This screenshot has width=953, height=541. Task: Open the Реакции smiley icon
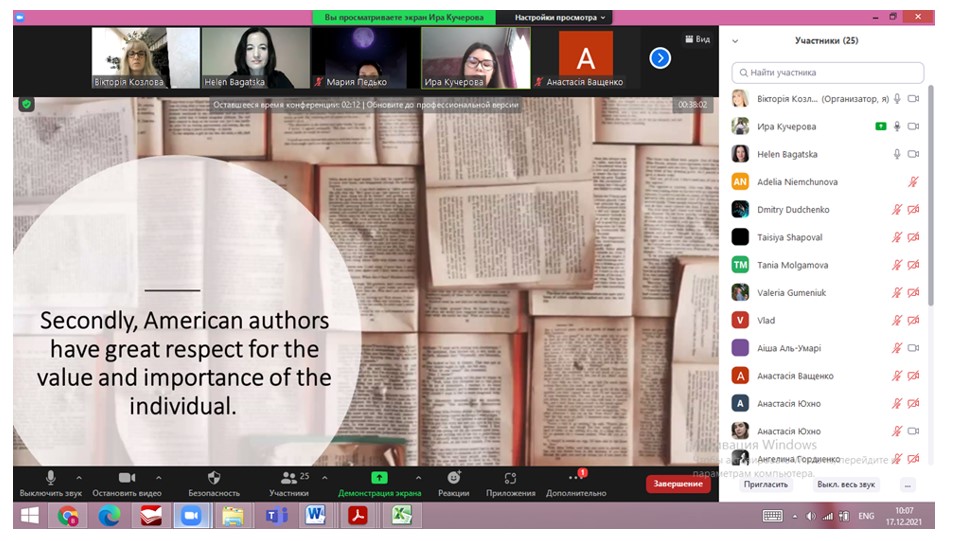(453, 478)
